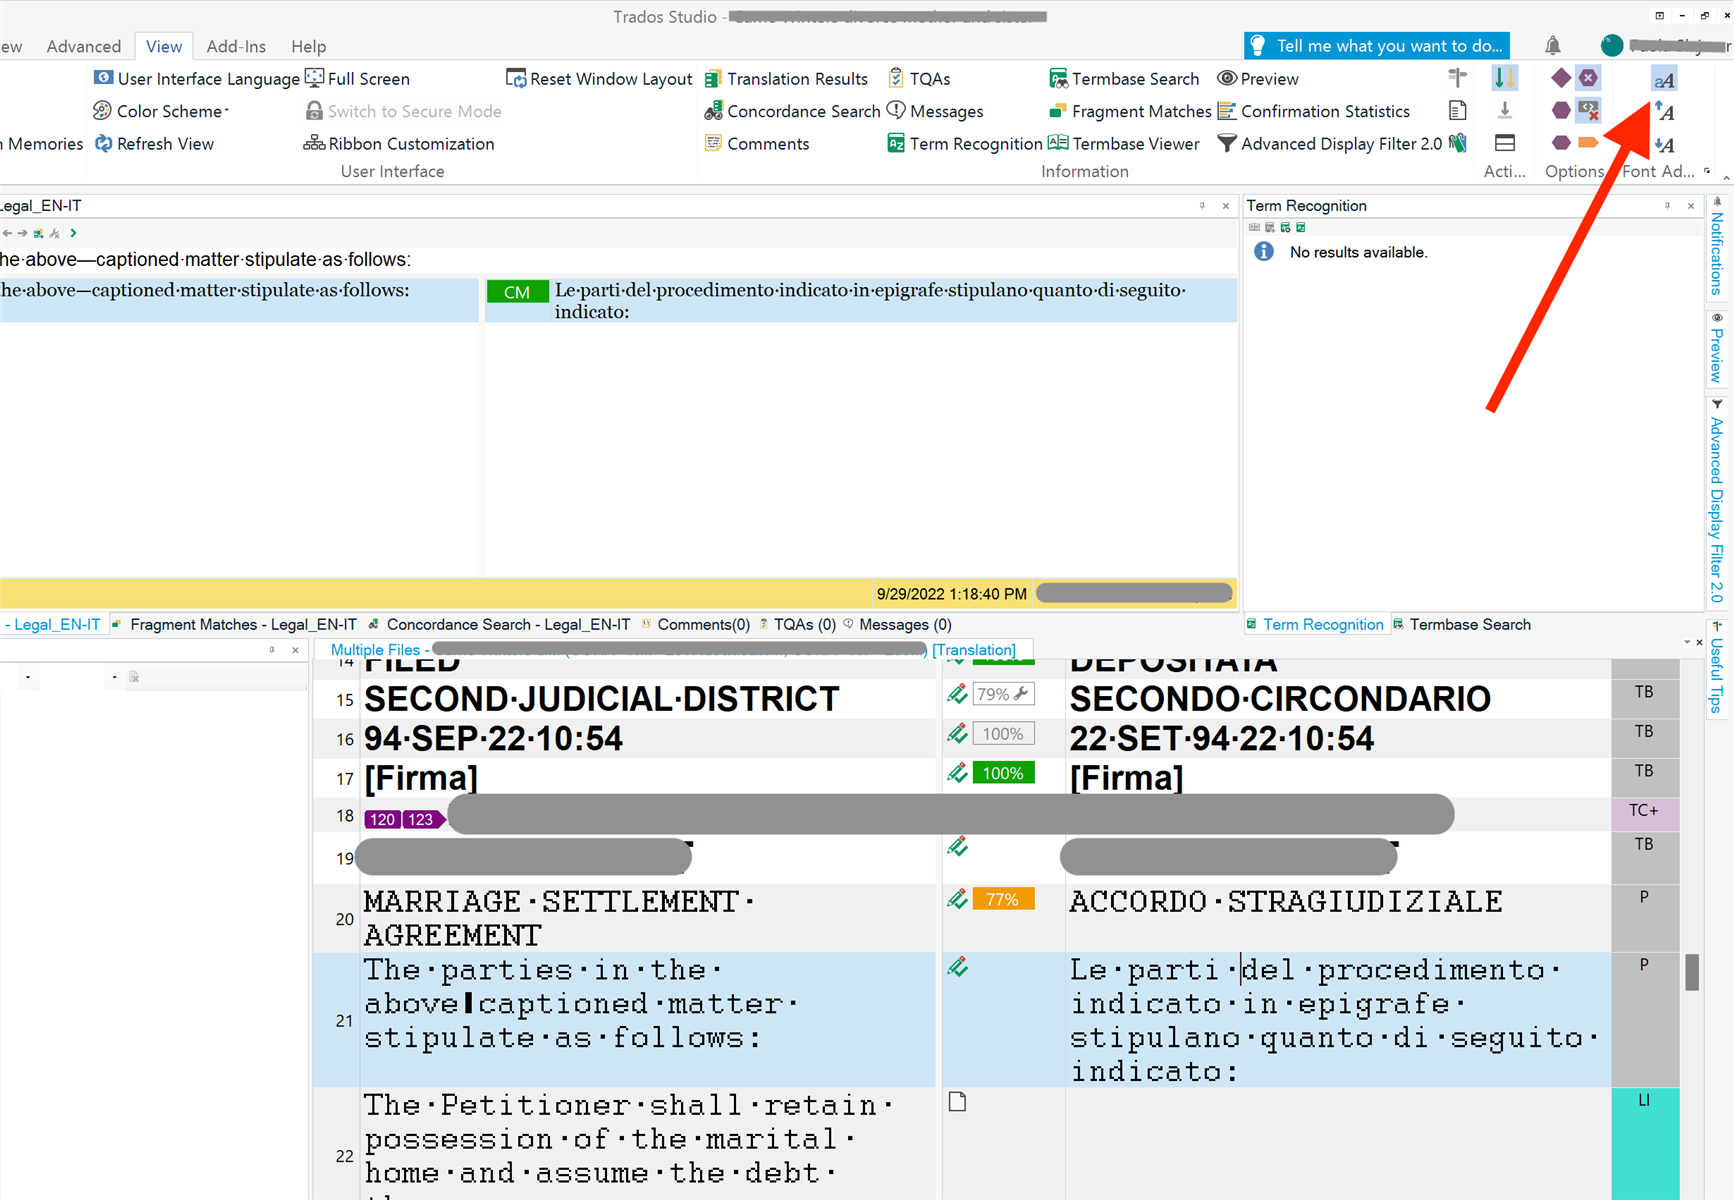Show the Messages window from the ribbon
1734x1200 pixels.
tap(935, 111)
